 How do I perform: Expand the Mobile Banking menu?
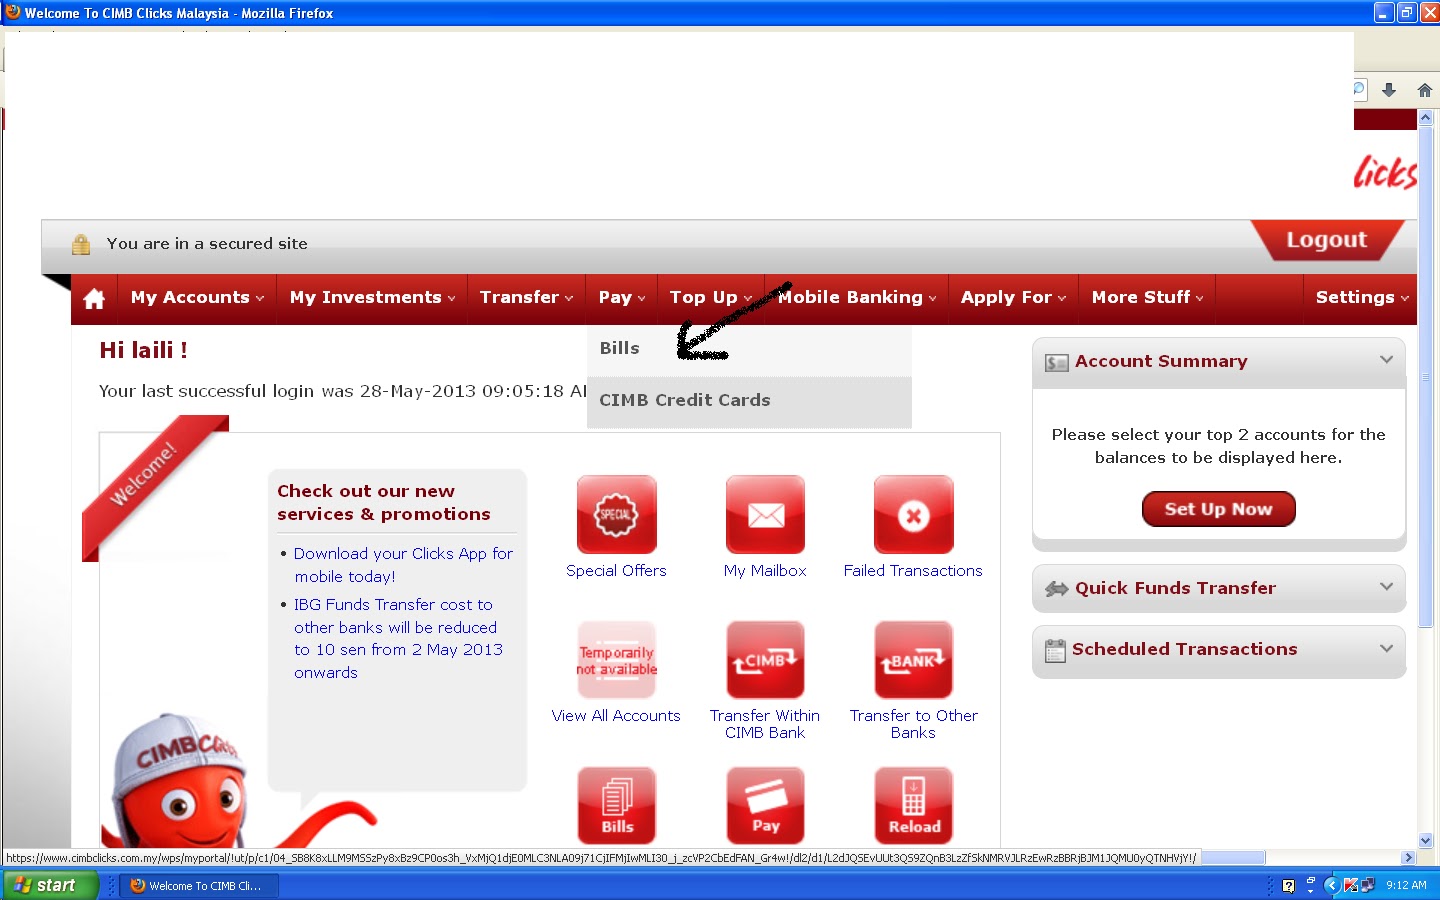click(857, 298)
